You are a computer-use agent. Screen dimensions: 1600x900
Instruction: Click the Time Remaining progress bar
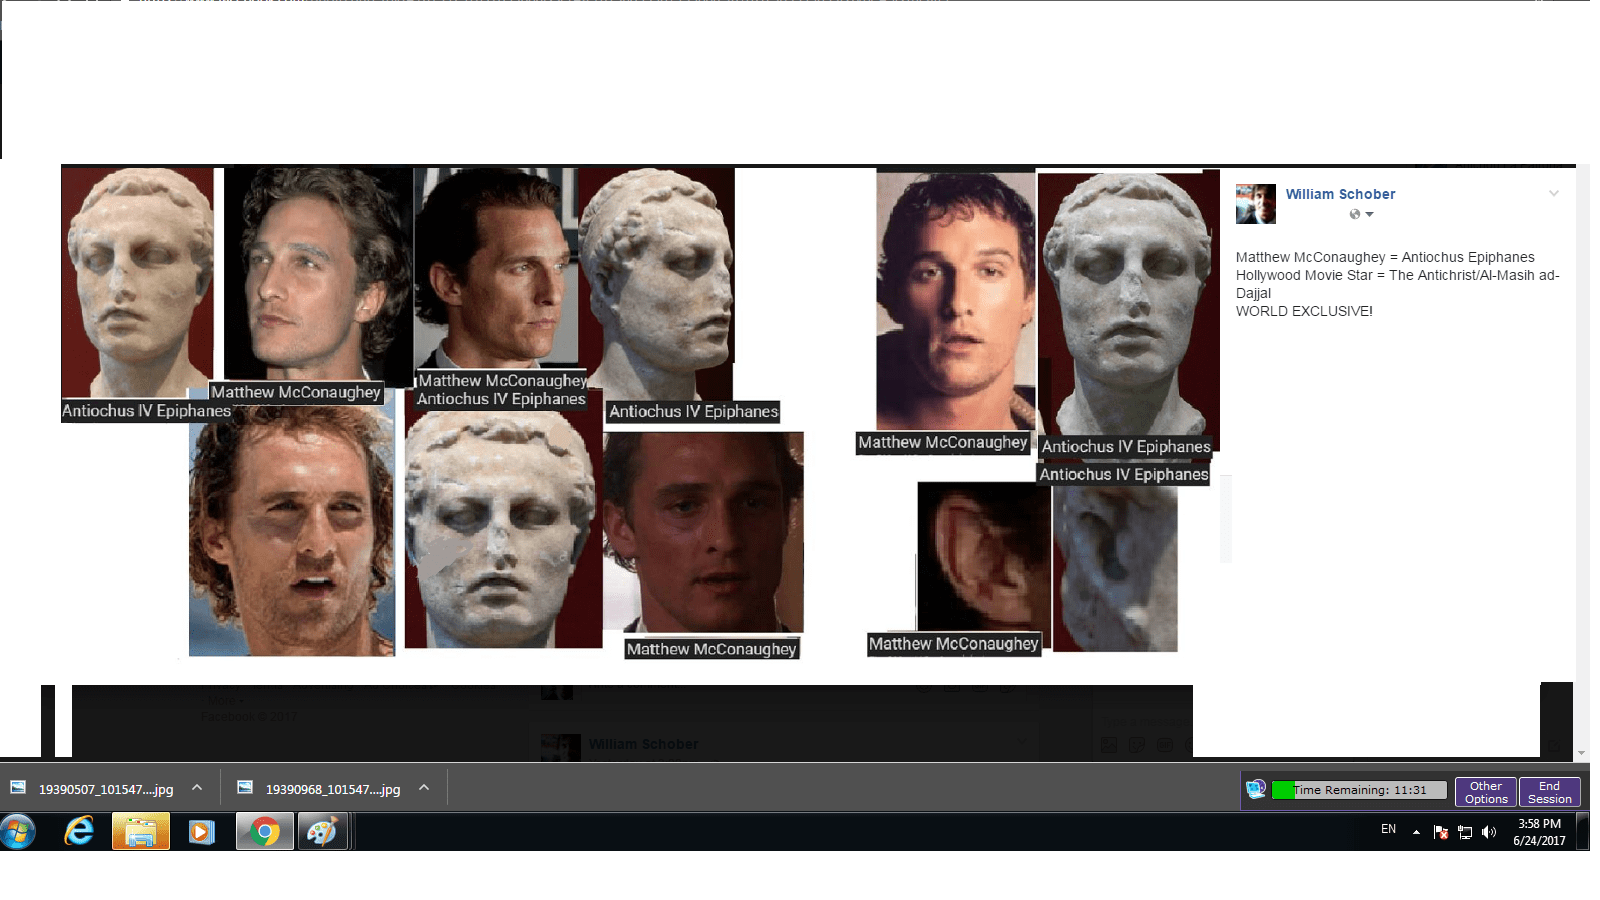click(1360, 790)
